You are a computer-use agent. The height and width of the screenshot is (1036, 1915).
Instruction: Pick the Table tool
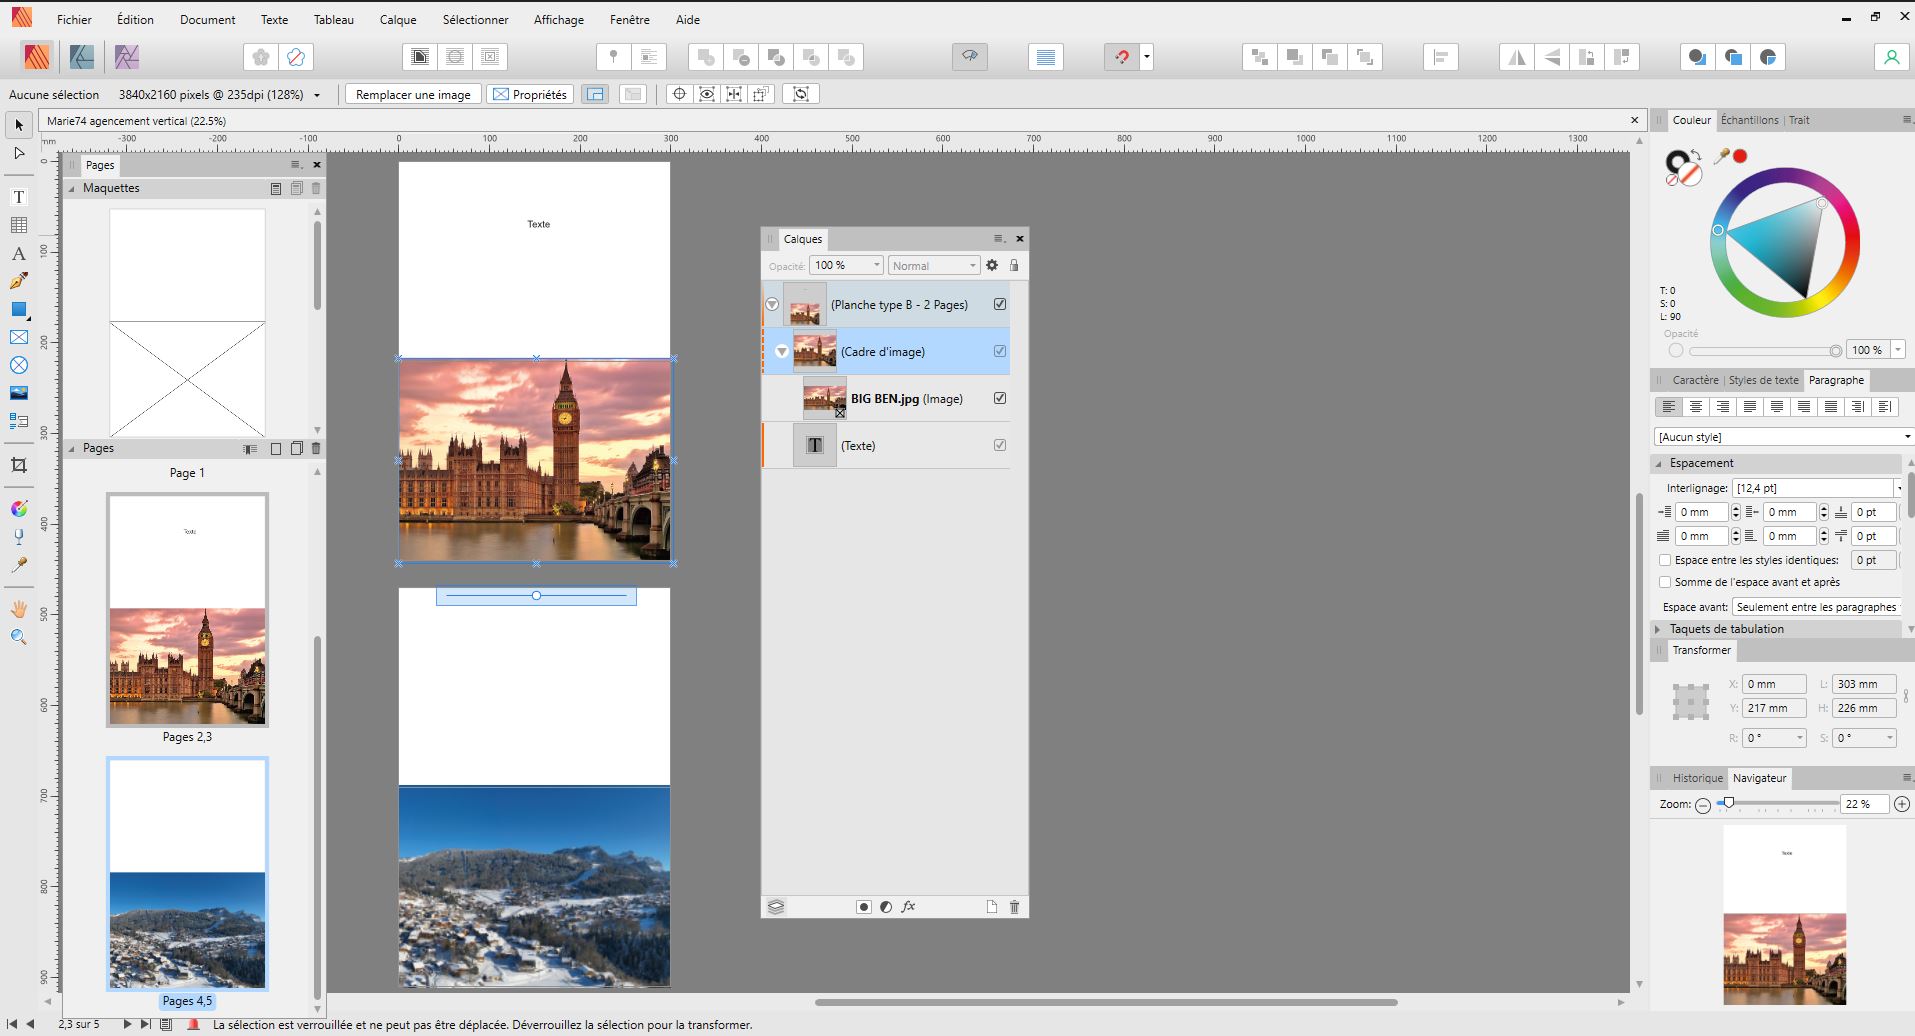[x=19, y=225]
